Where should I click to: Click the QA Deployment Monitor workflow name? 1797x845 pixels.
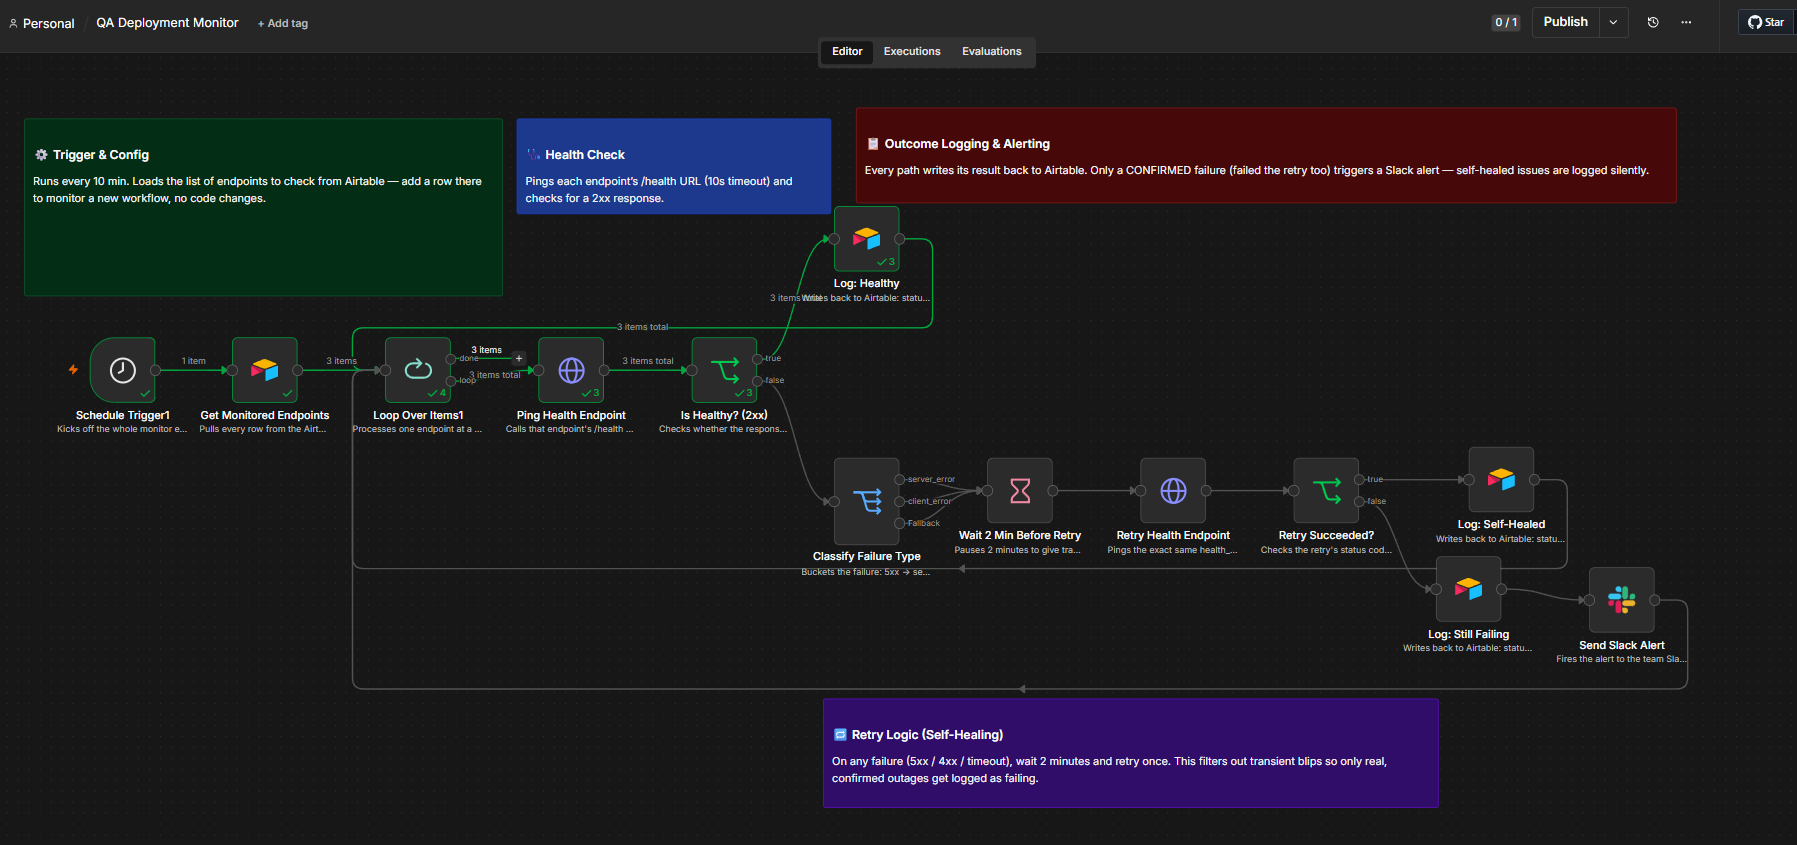(x=167, y=22)
